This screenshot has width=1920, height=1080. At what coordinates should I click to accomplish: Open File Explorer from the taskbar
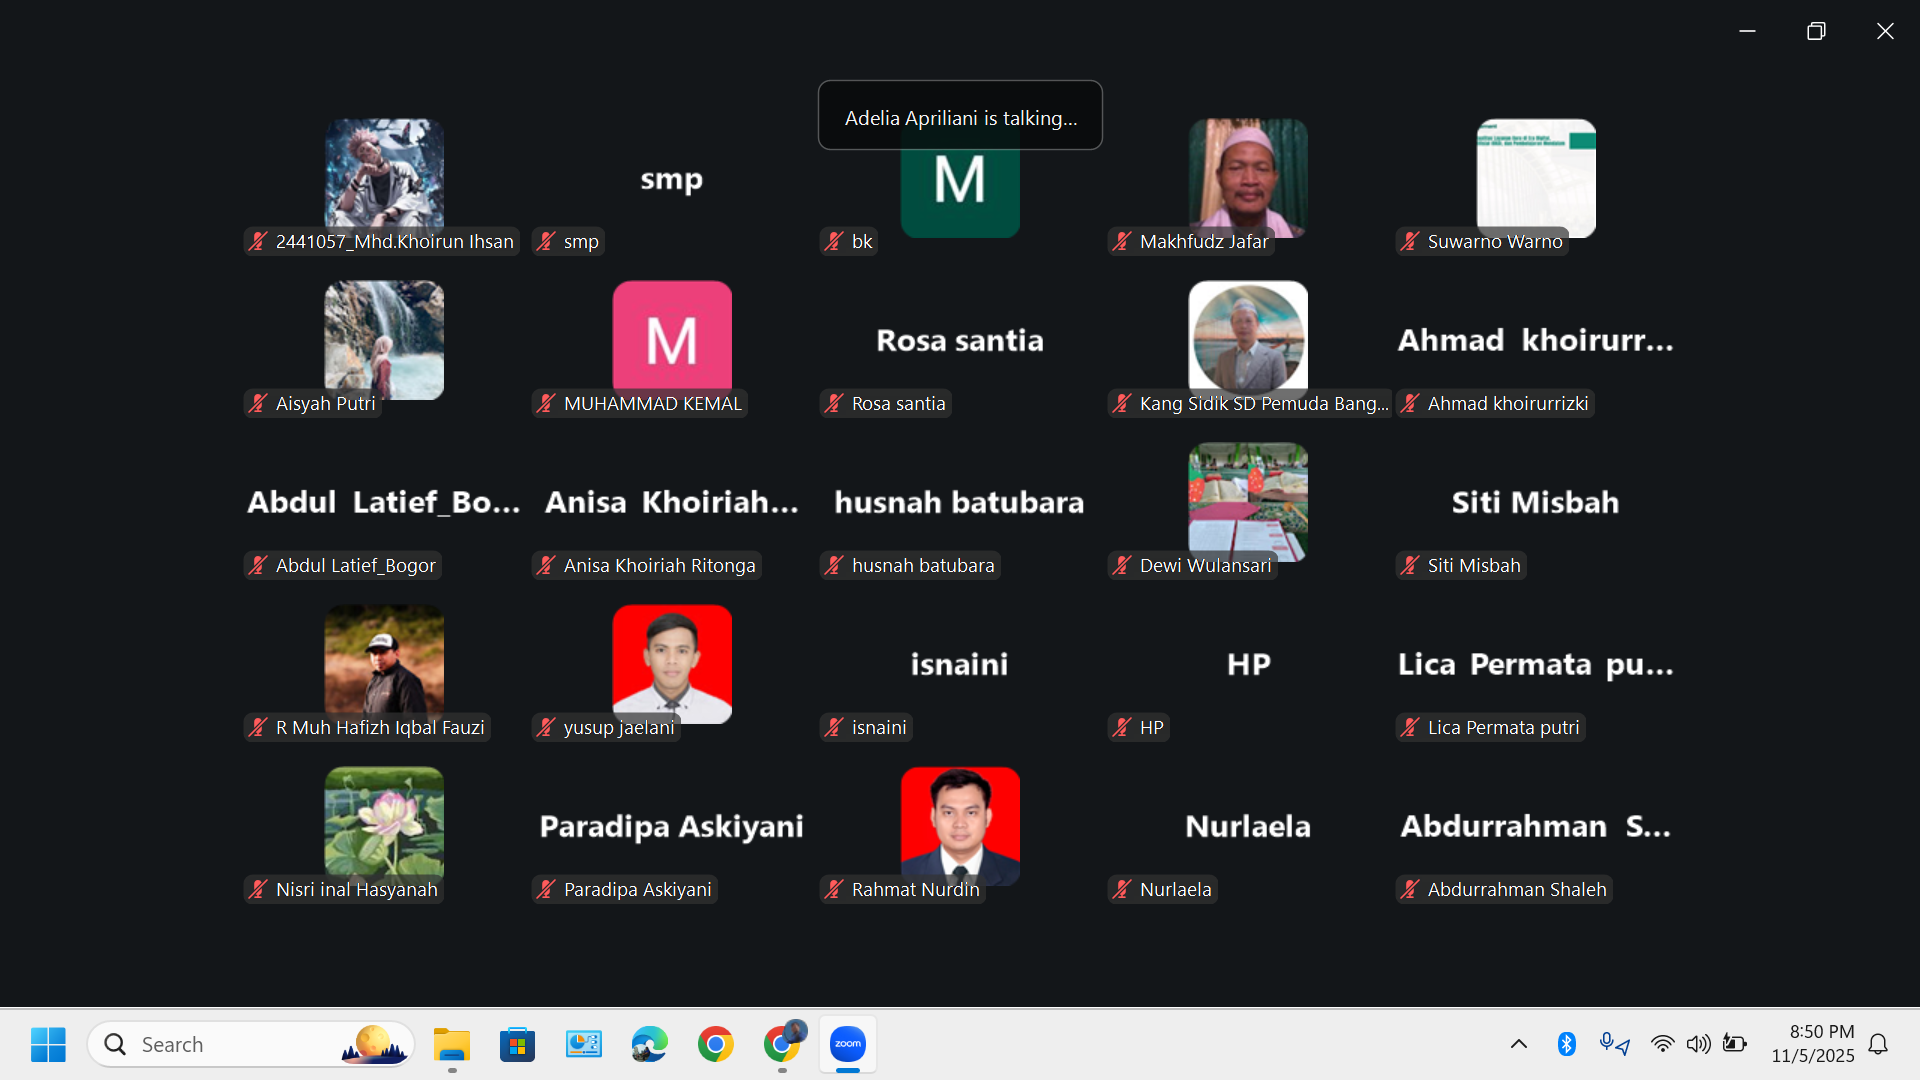pyautogui.click(x=452, y=1044)
